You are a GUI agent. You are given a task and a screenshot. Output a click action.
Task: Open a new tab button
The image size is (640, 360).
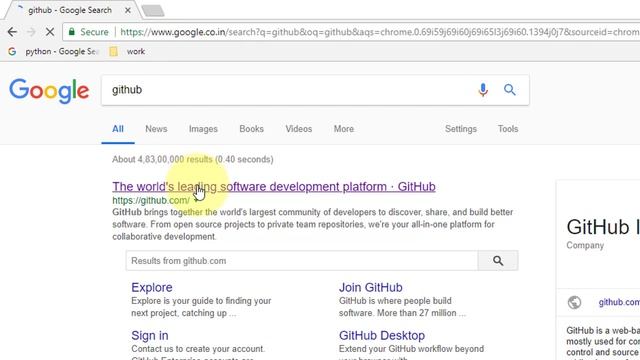tap(153, 11)
